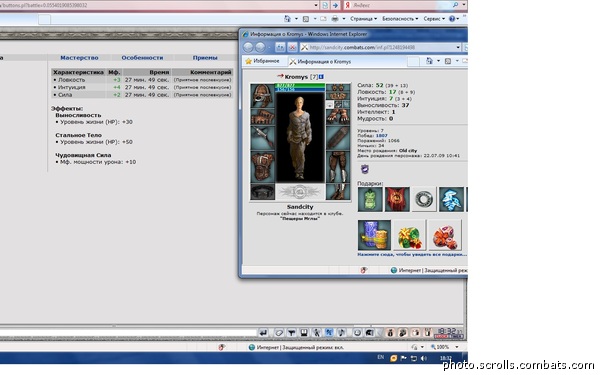This screenshot has width=600, height=375.
Task: Click the helmet equipment slot of Kromys
Action: (x=262, y=96)
